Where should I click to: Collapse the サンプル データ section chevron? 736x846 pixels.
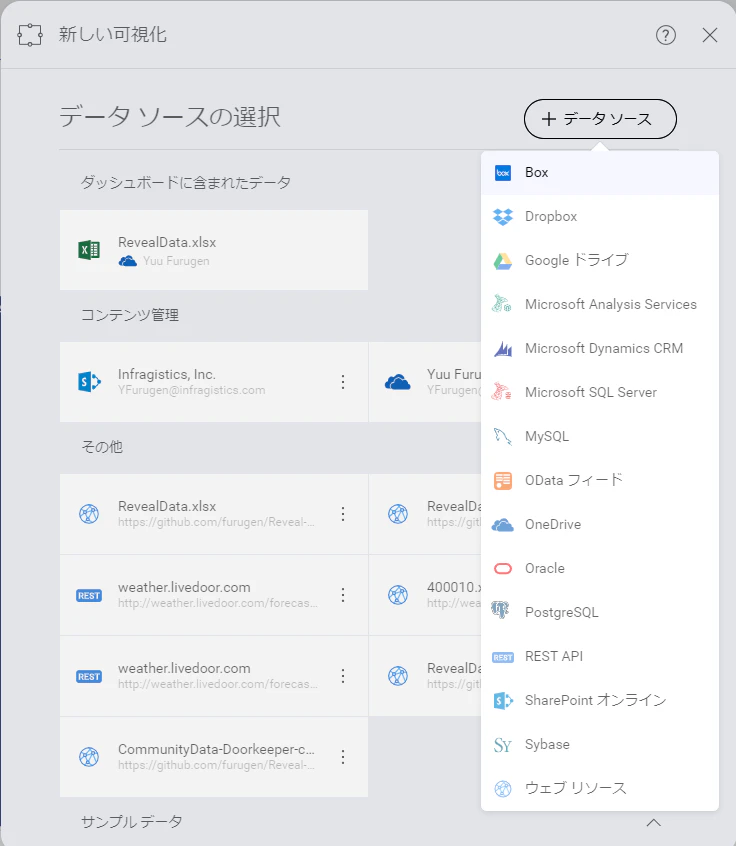(653, 822)
